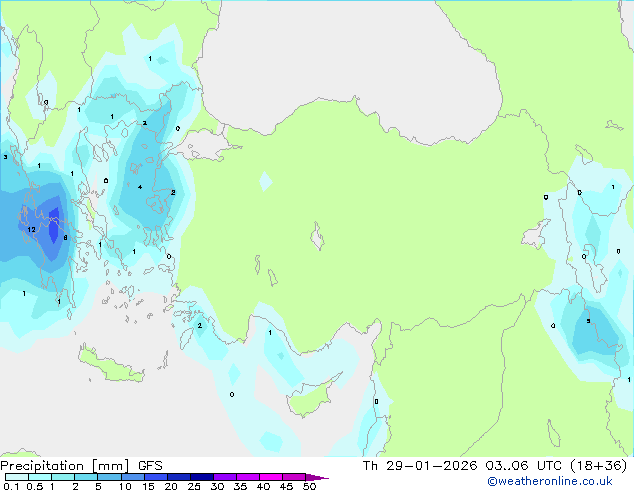Click the darkest blue precipitation patch over Greece
634x490 pixels.
point(54,226)
